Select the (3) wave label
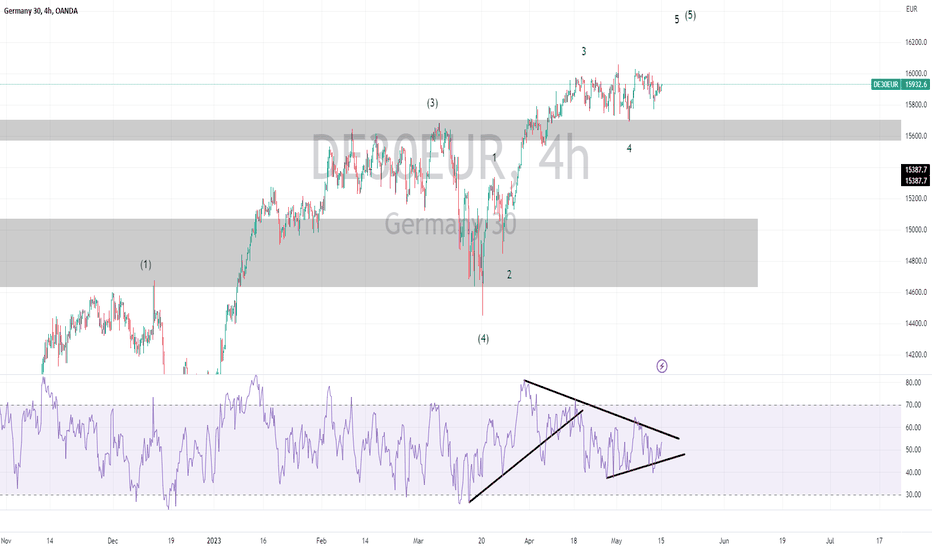 point(432,103)
